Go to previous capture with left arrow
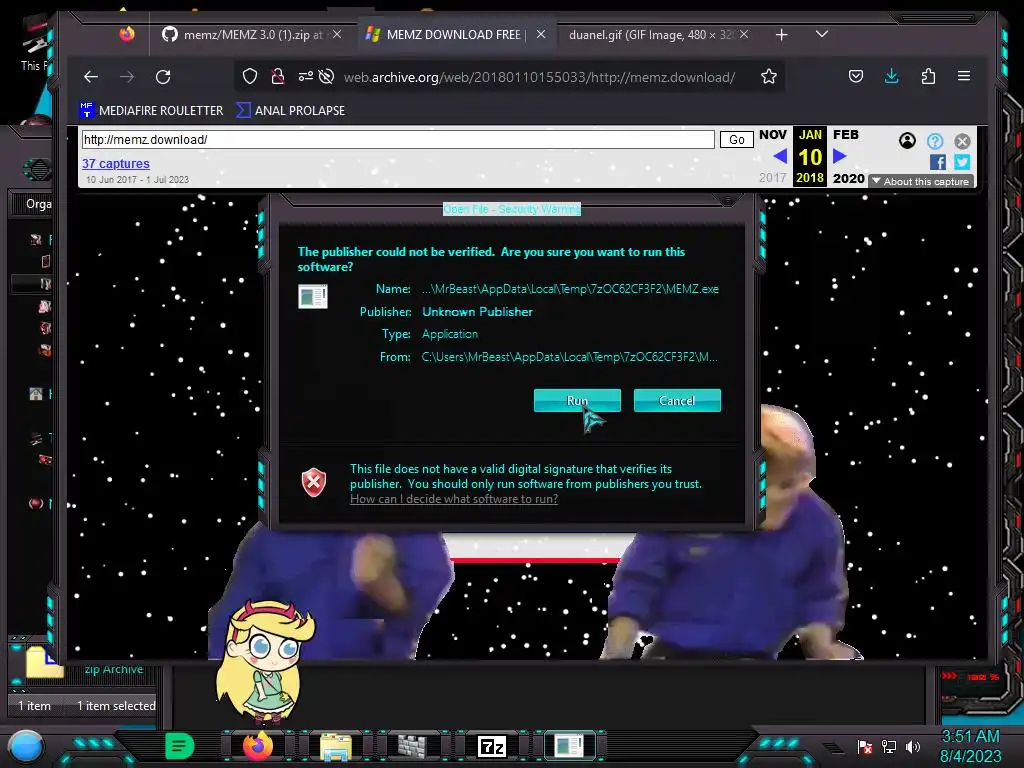Screen dimensions: 1024x768 coord(779,156)
